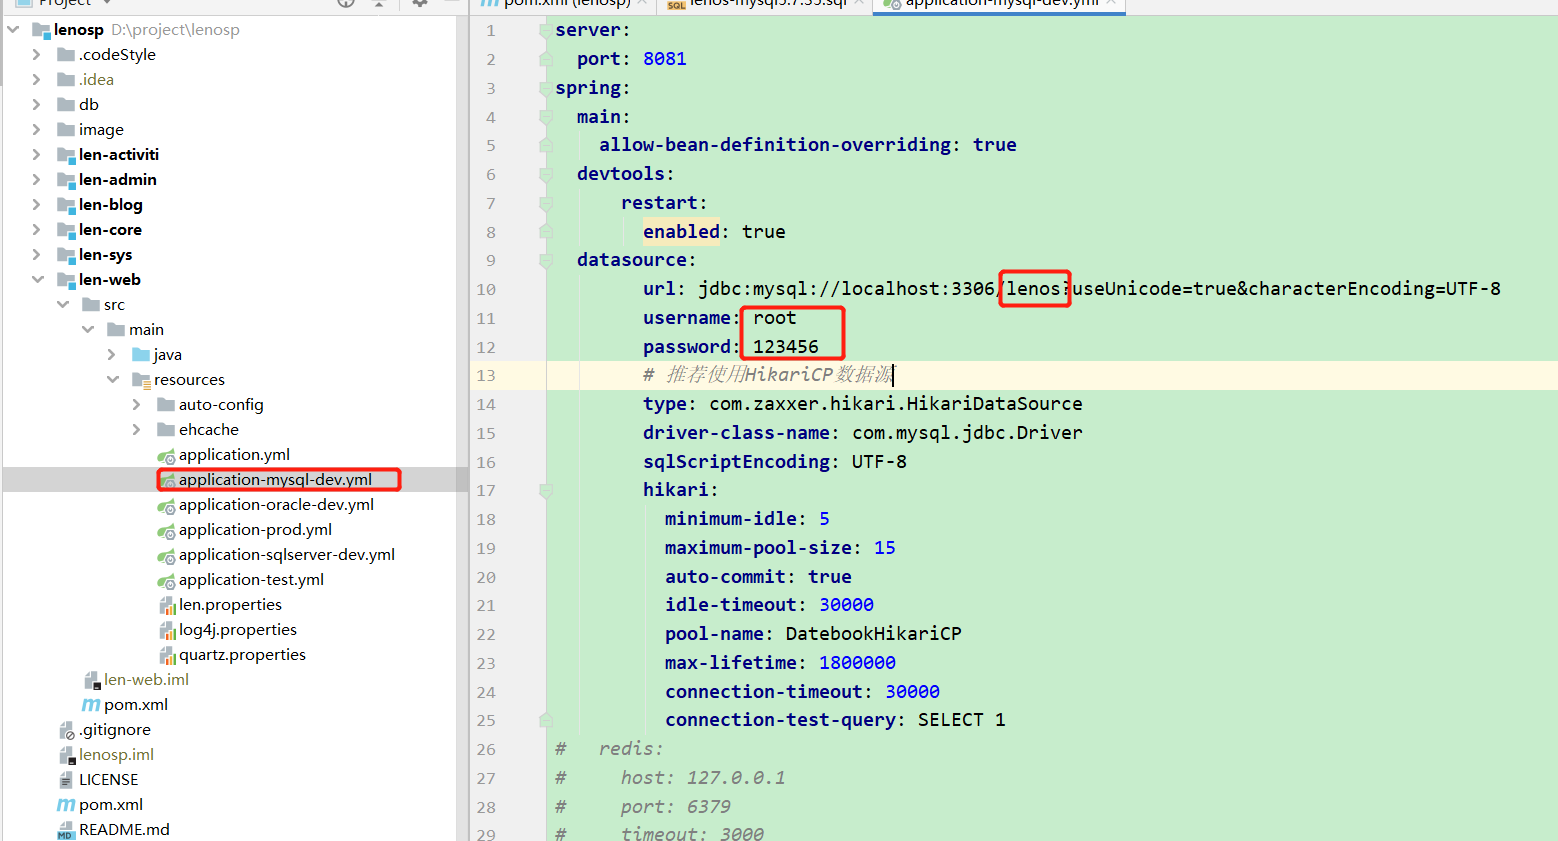Click max-lifetime value 1800000
Viewport: 1558px width, 841px height.
pyautogui.click(x=857, y=663)
